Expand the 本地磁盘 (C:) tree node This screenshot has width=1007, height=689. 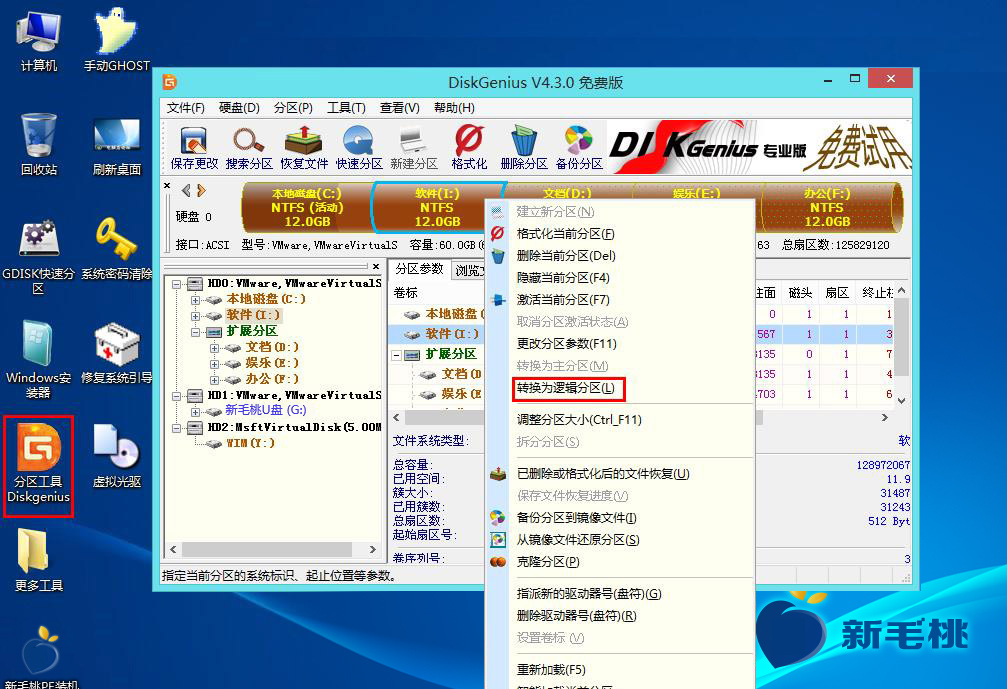195,299
